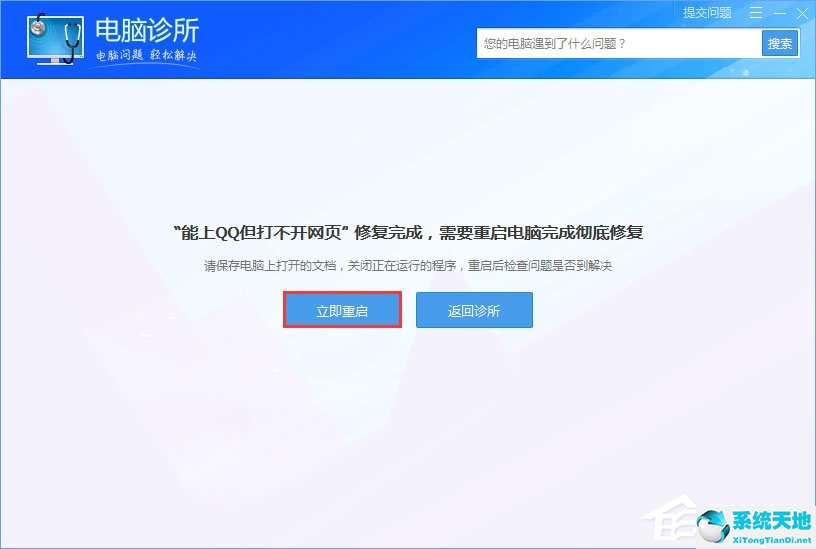This screenshot has width=816, height=549.
Task: Click the 电脑诊所 title text
Action: pyautogui.click(x=147, y=30)
